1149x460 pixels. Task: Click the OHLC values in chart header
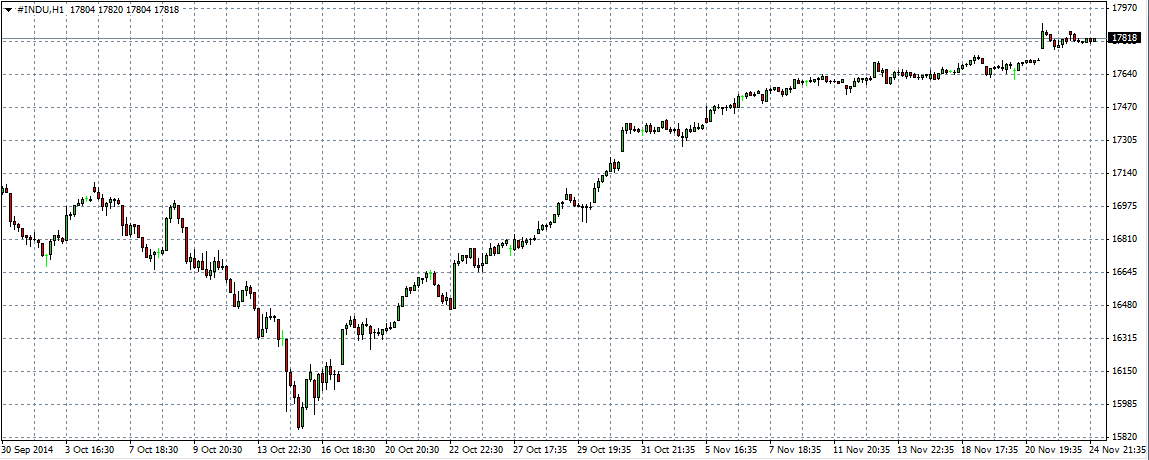[x=125, y=9]
